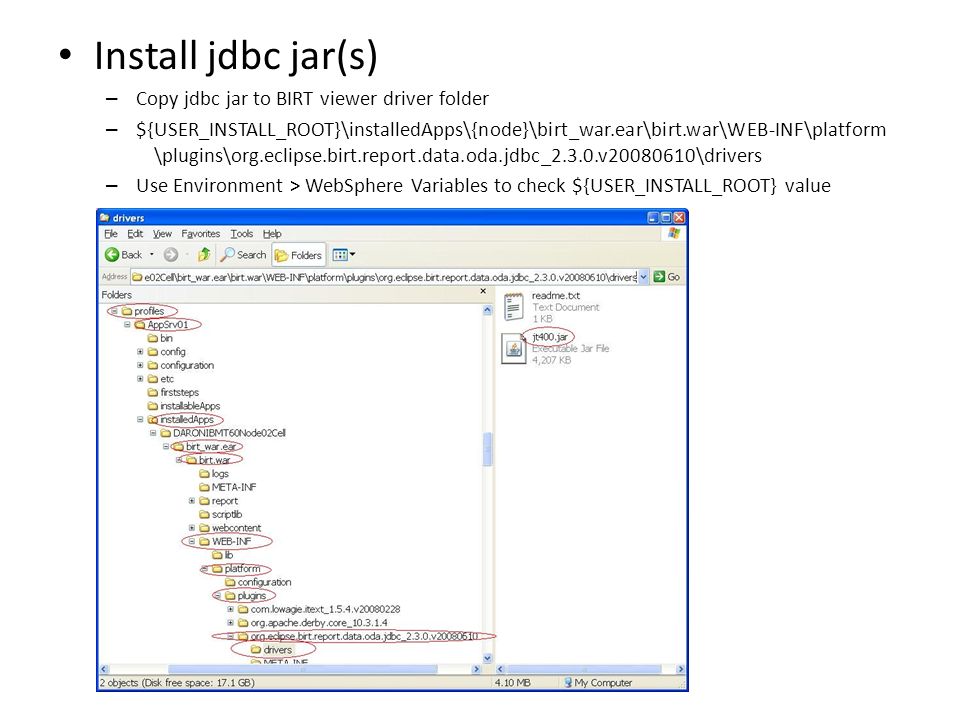Select the scriptlib folder
Screen dimensions: 960x720
pos(220,514)
